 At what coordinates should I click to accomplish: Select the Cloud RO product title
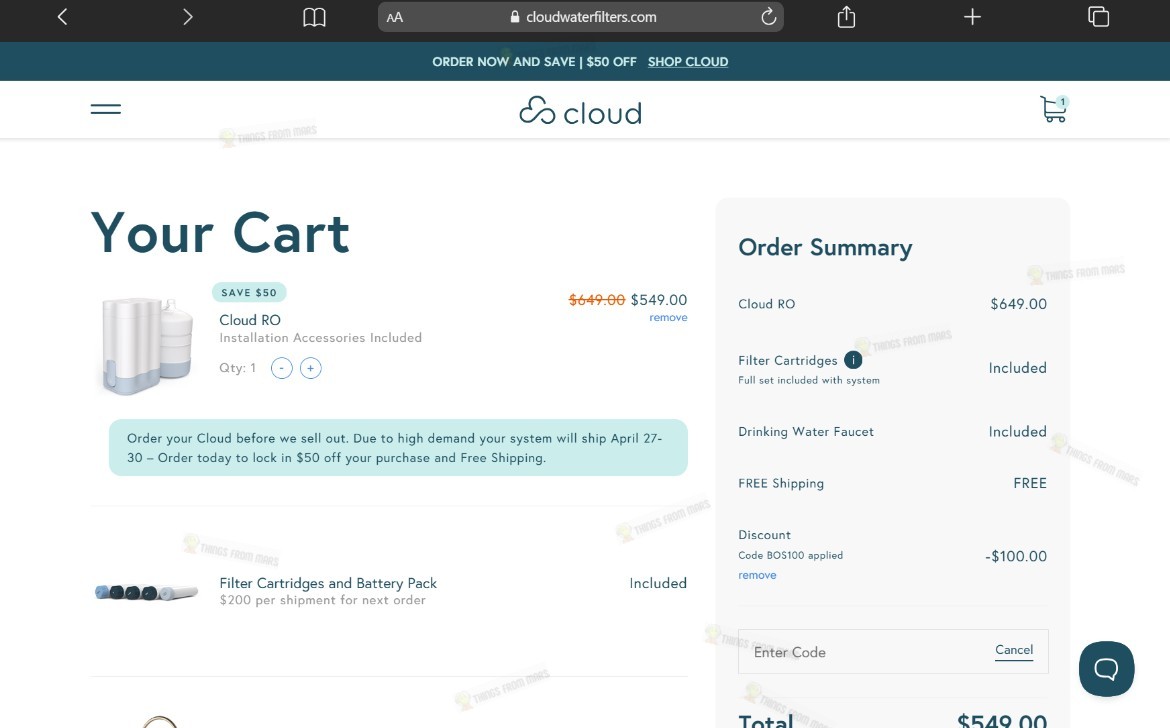pyautogui.click(x=250, y=320)
